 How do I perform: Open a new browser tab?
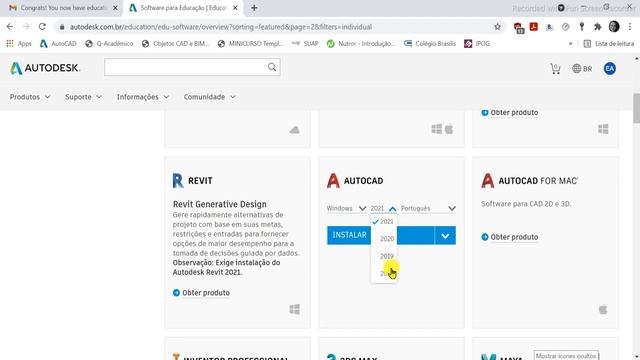[254, 8]
